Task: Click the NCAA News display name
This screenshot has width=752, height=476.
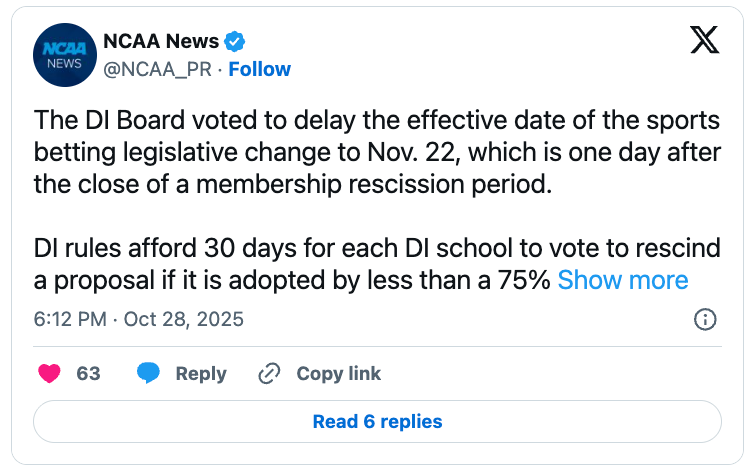Action: click(161, 42)
